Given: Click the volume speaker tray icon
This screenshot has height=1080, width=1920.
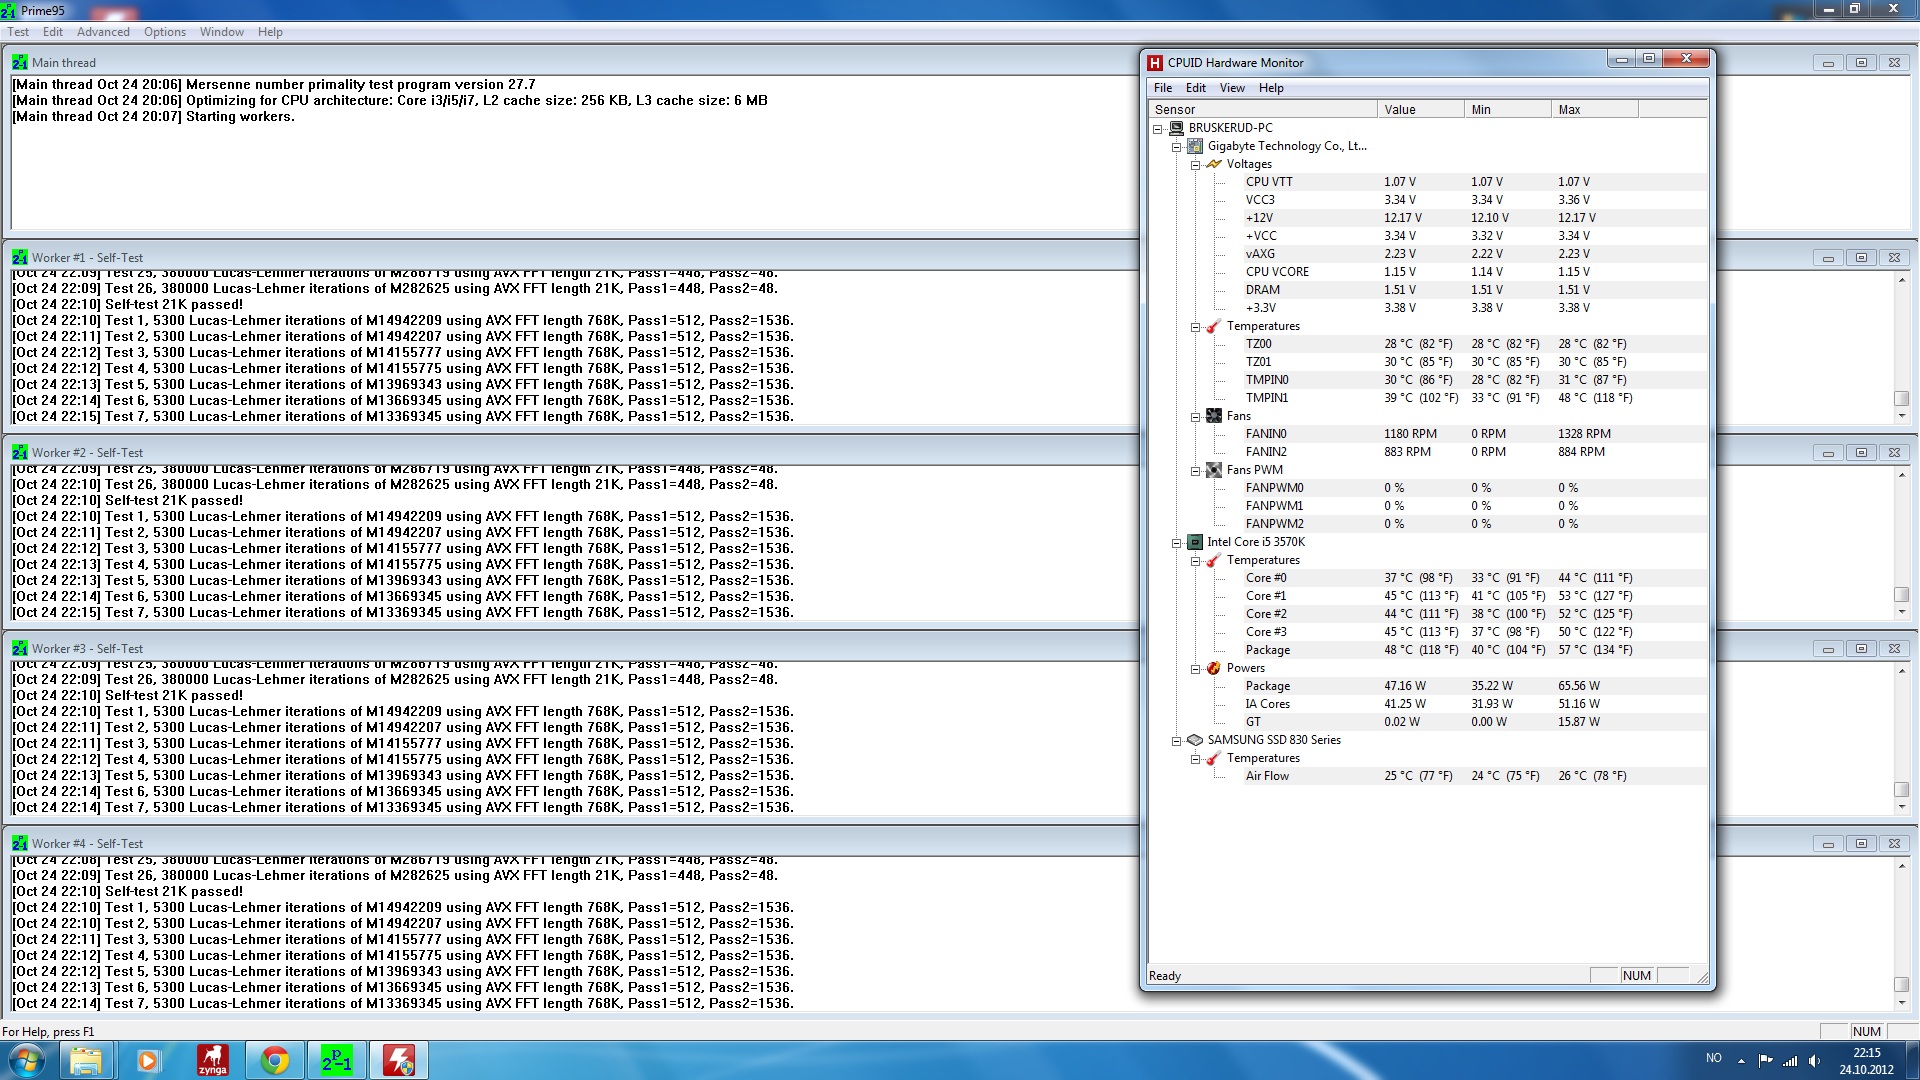Looking at the screenshot, I should point(1814,1061).
